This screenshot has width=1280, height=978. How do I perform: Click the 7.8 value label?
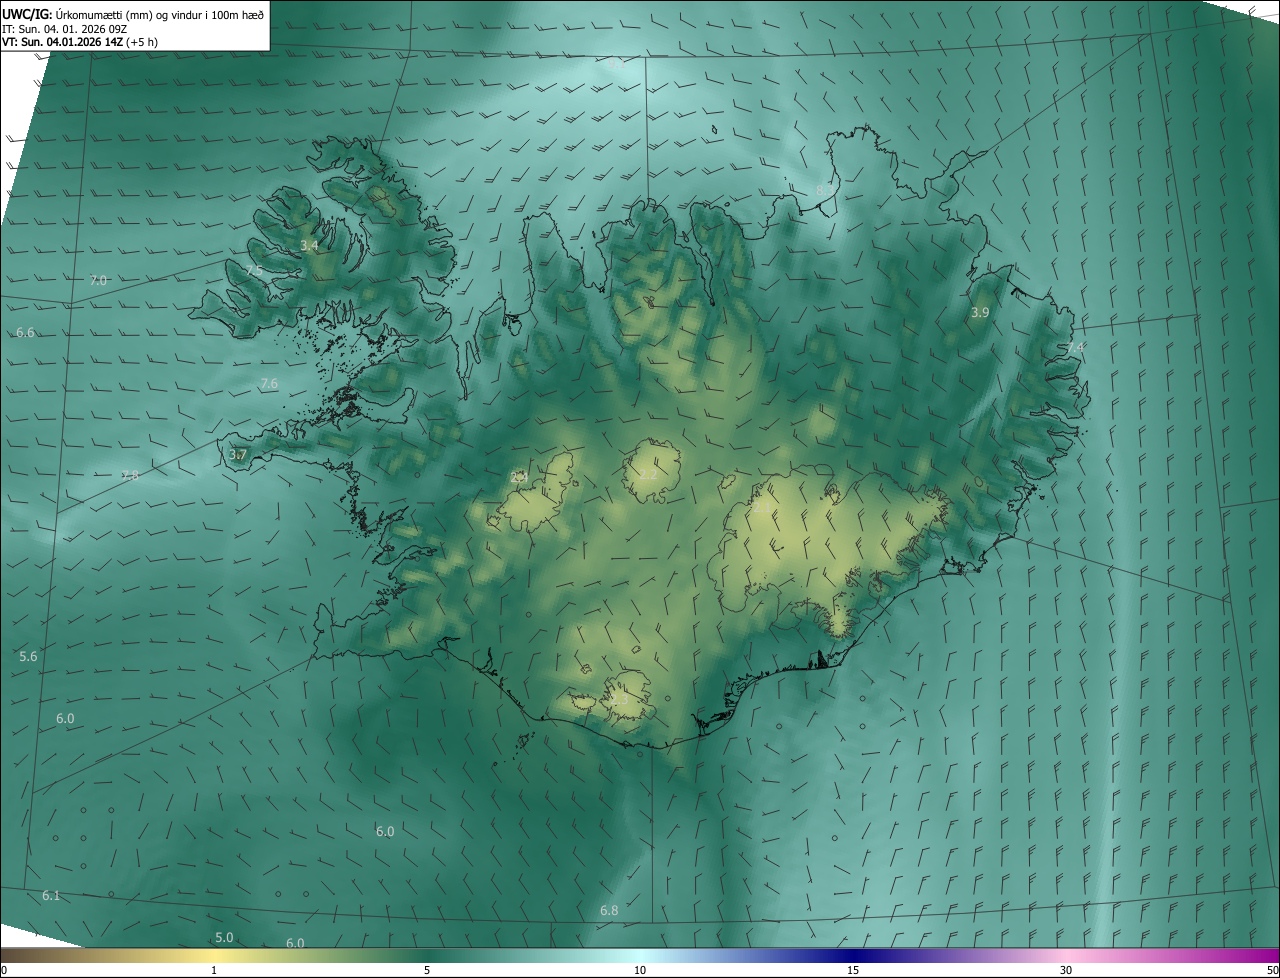tap(130, 476)
